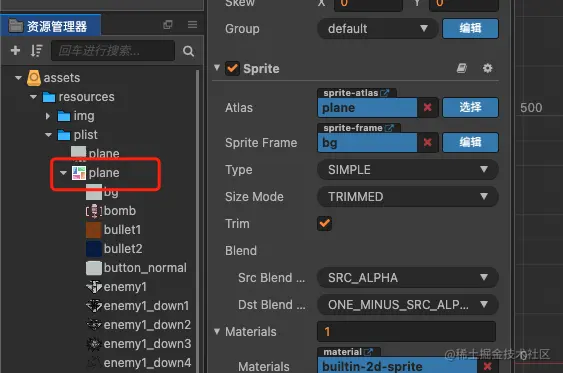Screen dimensions: 563x373
Task: Click the plus icon to create asset
Action: (15, 50)
